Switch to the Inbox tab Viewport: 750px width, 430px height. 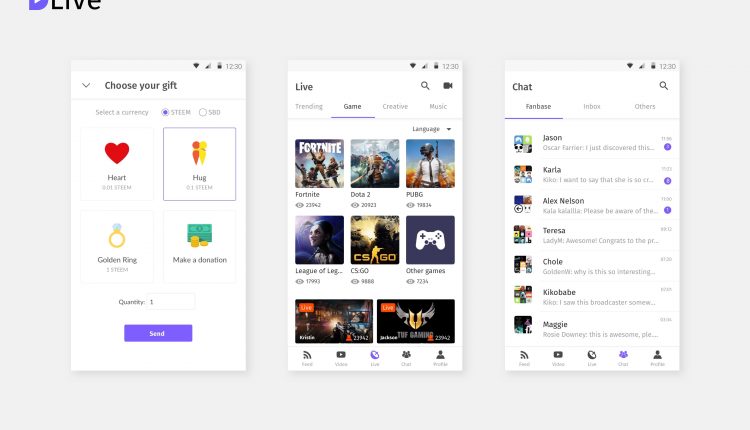coord(592,107)
